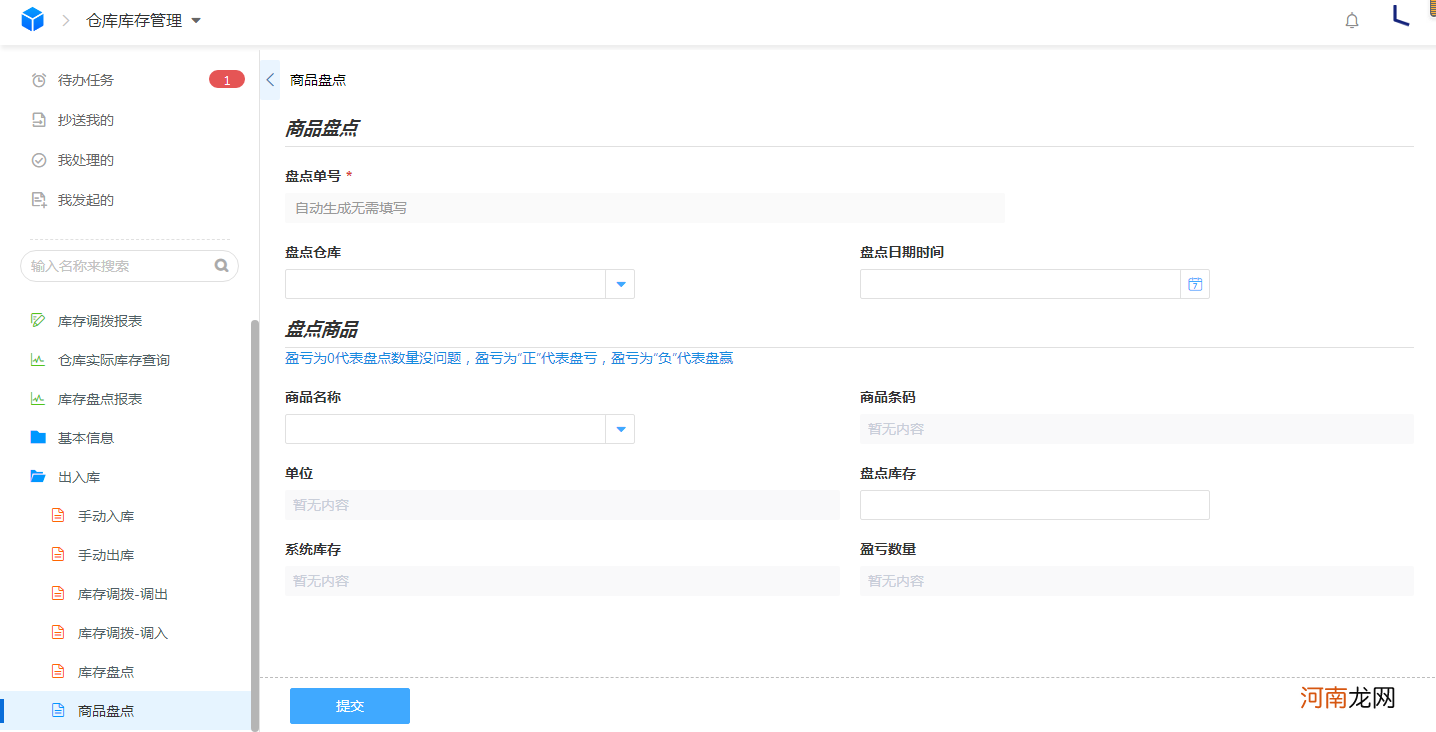Click the 商品盘点 breadcrumb title
This screenshot has width=1436, height=732.
coord(318,80)
